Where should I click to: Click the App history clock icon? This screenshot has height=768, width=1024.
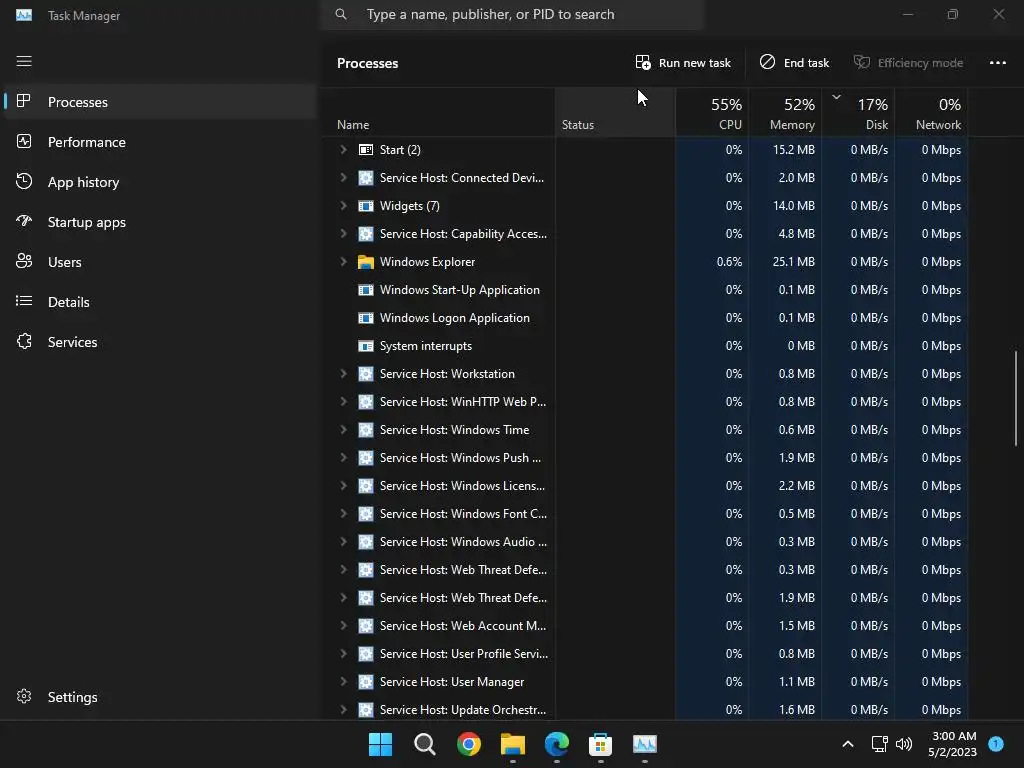point(24,181)
